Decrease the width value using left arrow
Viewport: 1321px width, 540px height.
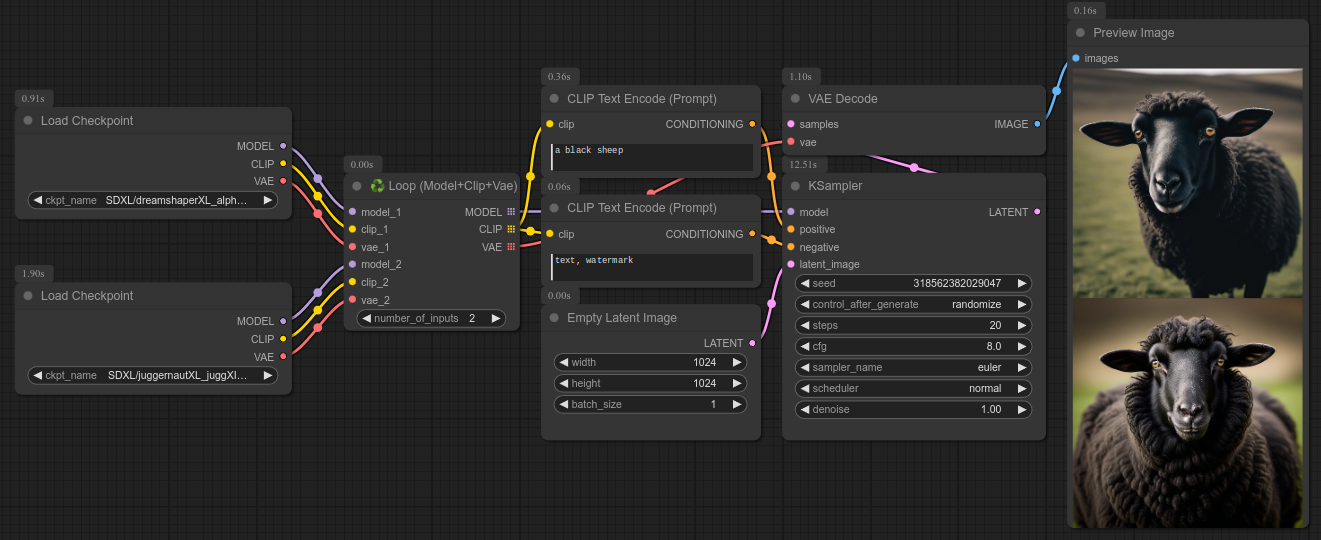pyautogui.click(x=563, y=362)
